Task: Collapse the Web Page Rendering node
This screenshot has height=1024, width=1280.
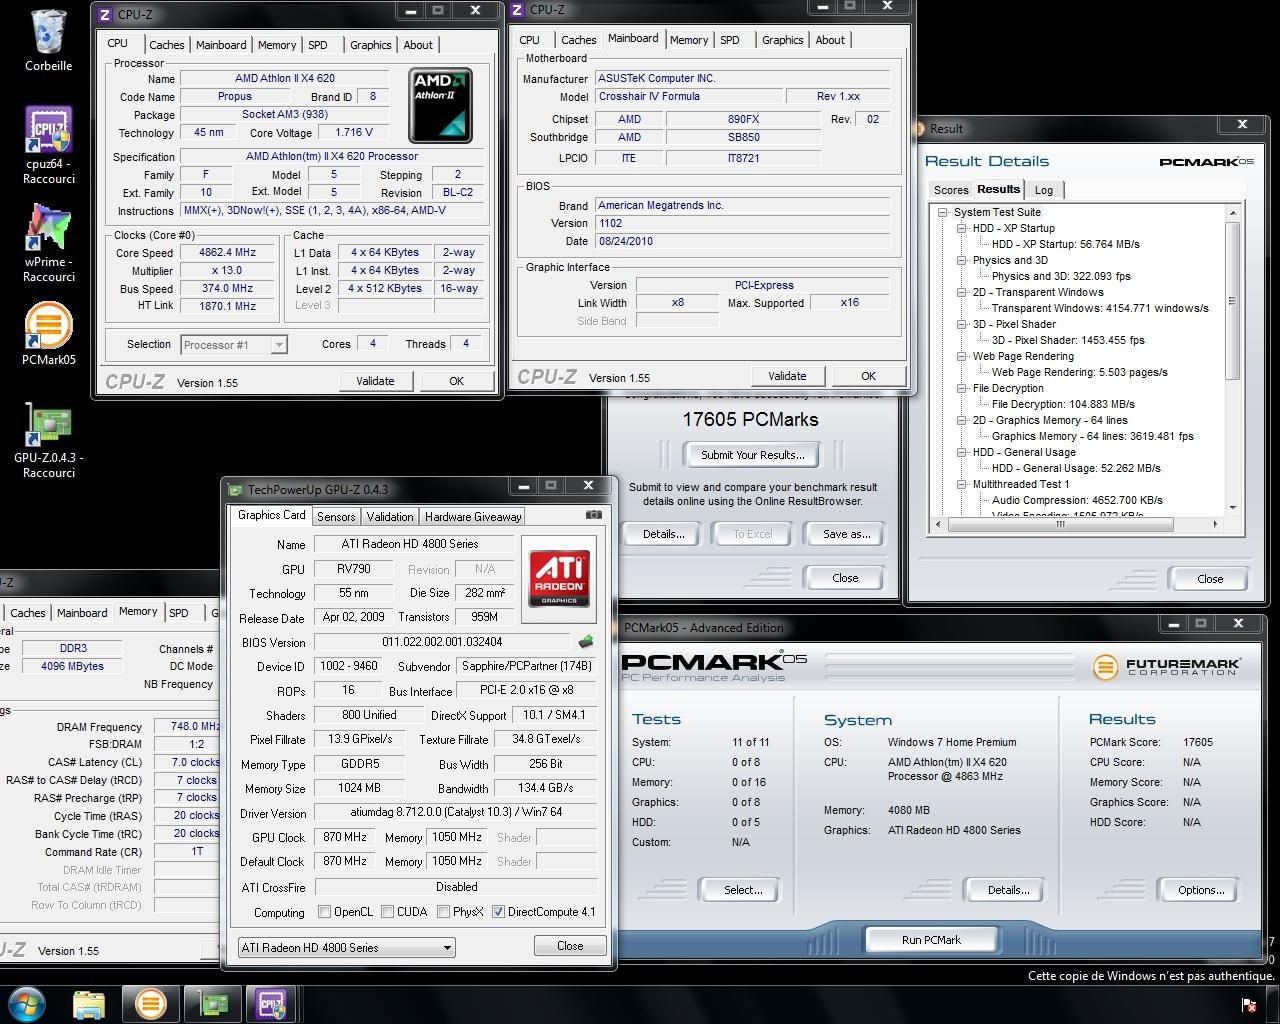Action: [x=962, y=356]
